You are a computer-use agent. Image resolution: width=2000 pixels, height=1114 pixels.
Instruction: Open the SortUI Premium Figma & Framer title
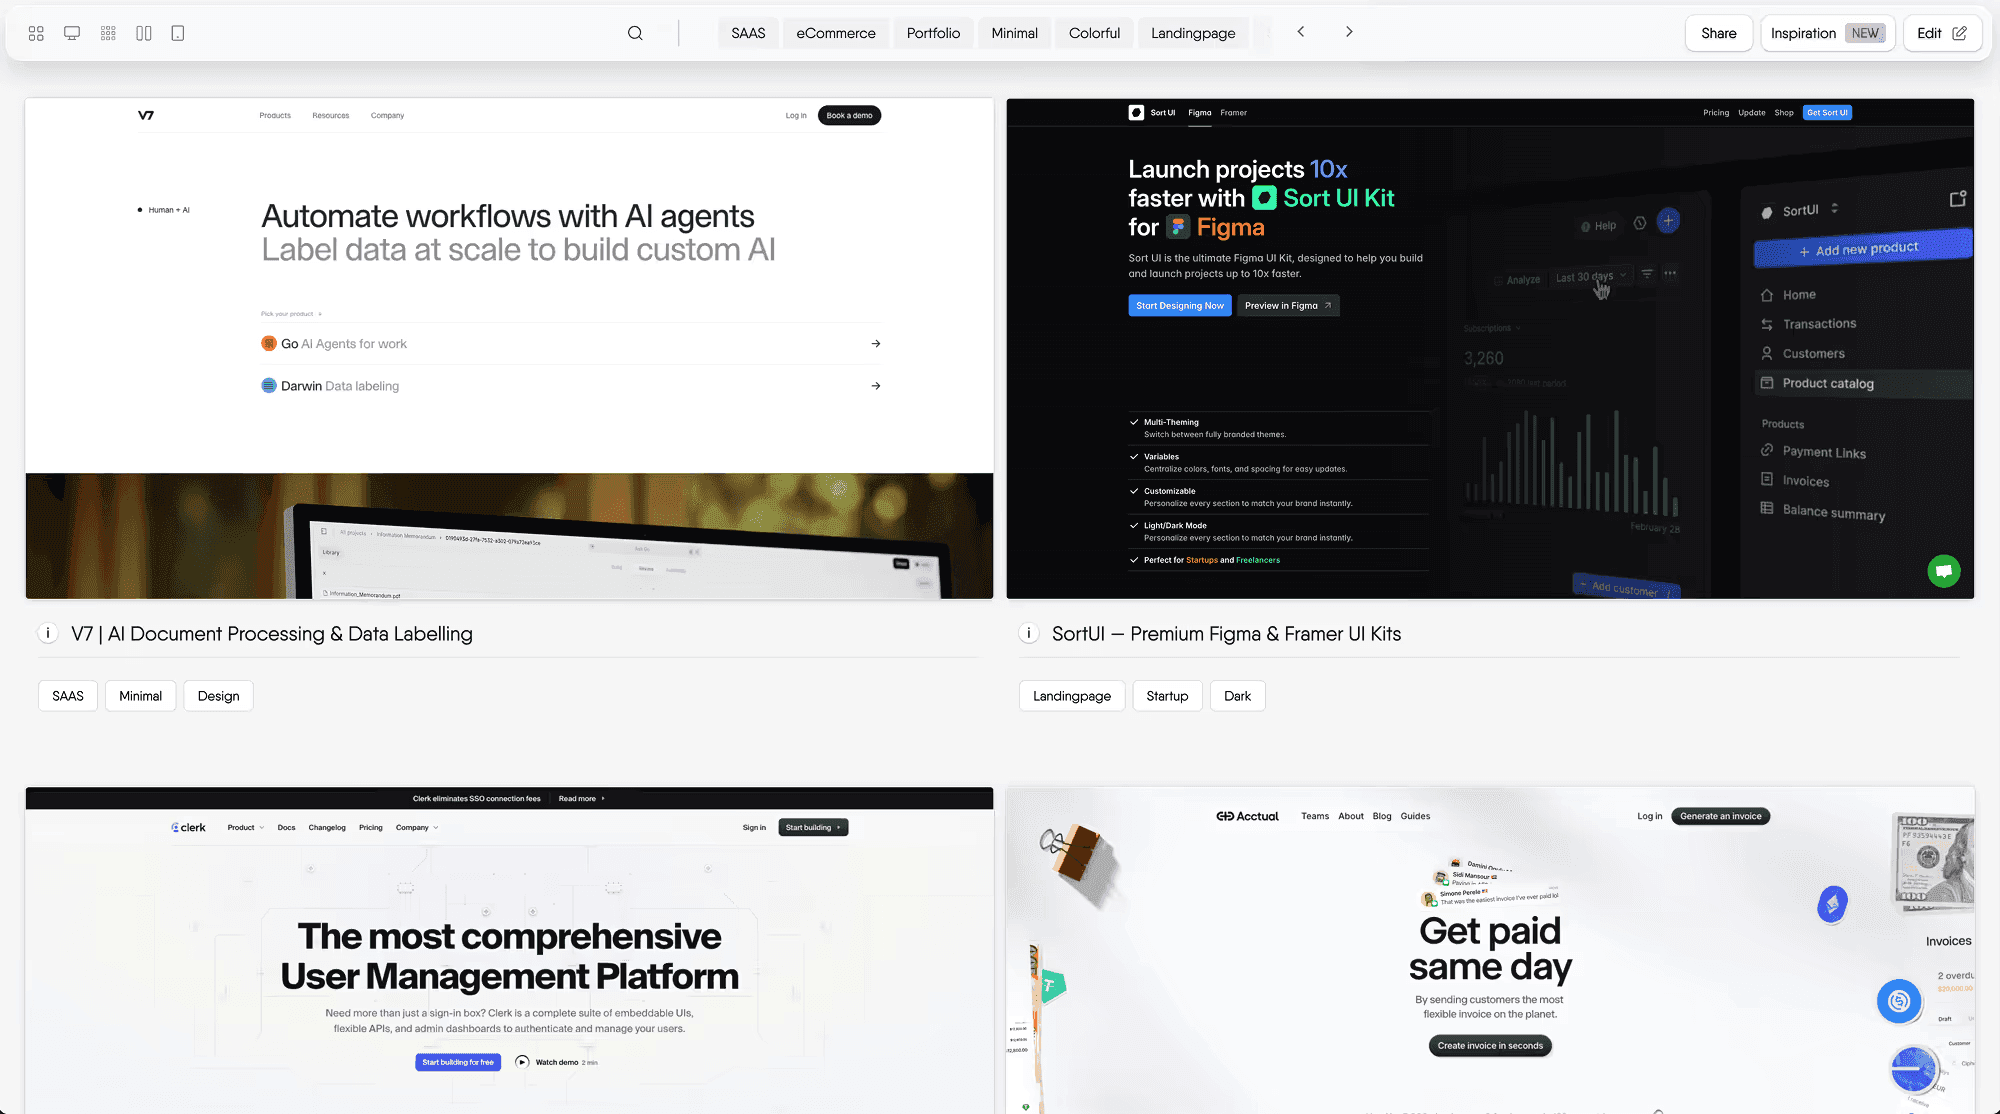[1226, 634]
